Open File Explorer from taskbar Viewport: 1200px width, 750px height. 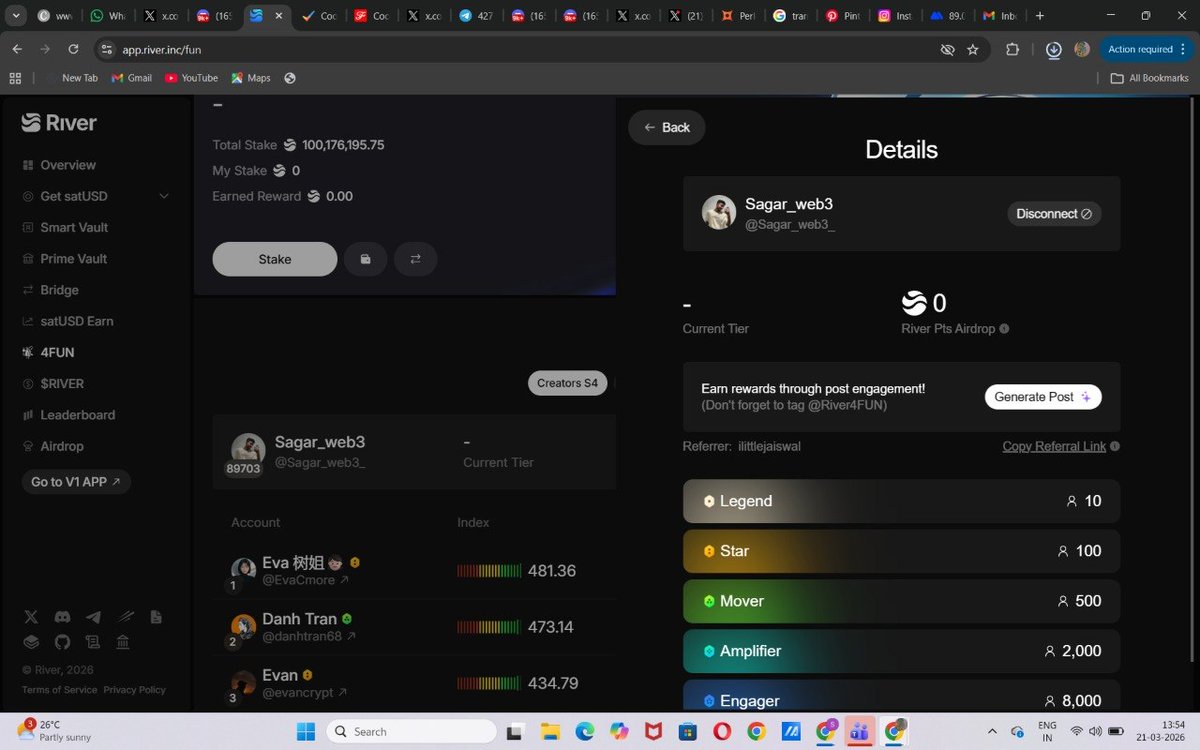tap(551, 731)
